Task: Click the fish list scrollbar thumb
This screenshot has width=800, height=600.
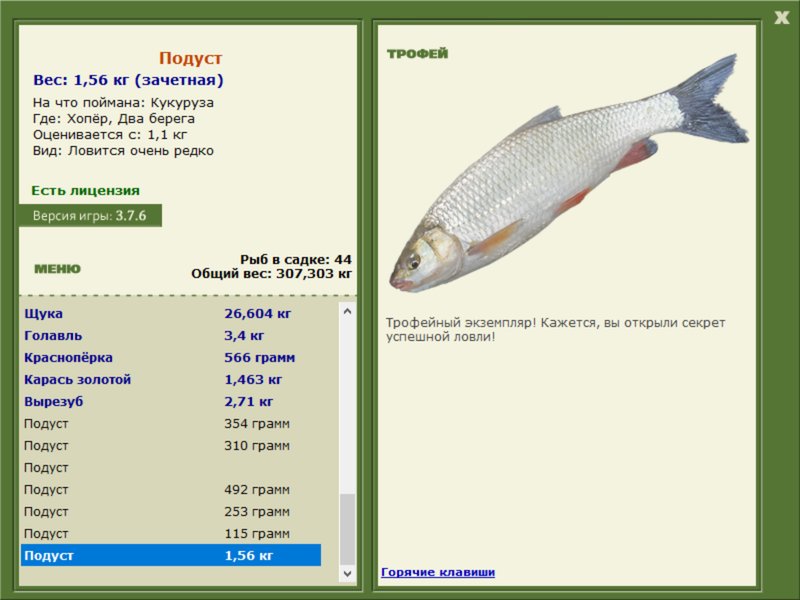Action: pyautogui.click(x=347, y=530)
